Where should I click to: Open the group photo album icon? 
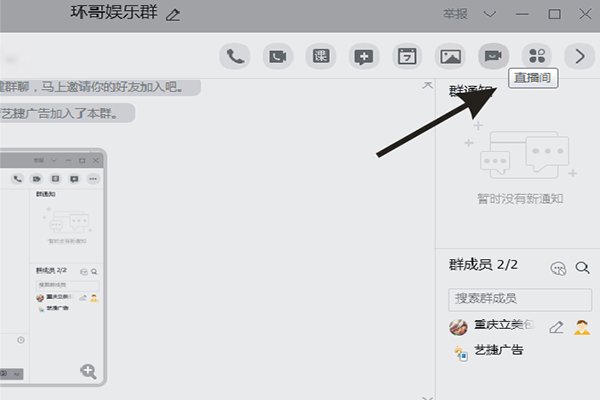pyautogui.click(x=450, y=56)
